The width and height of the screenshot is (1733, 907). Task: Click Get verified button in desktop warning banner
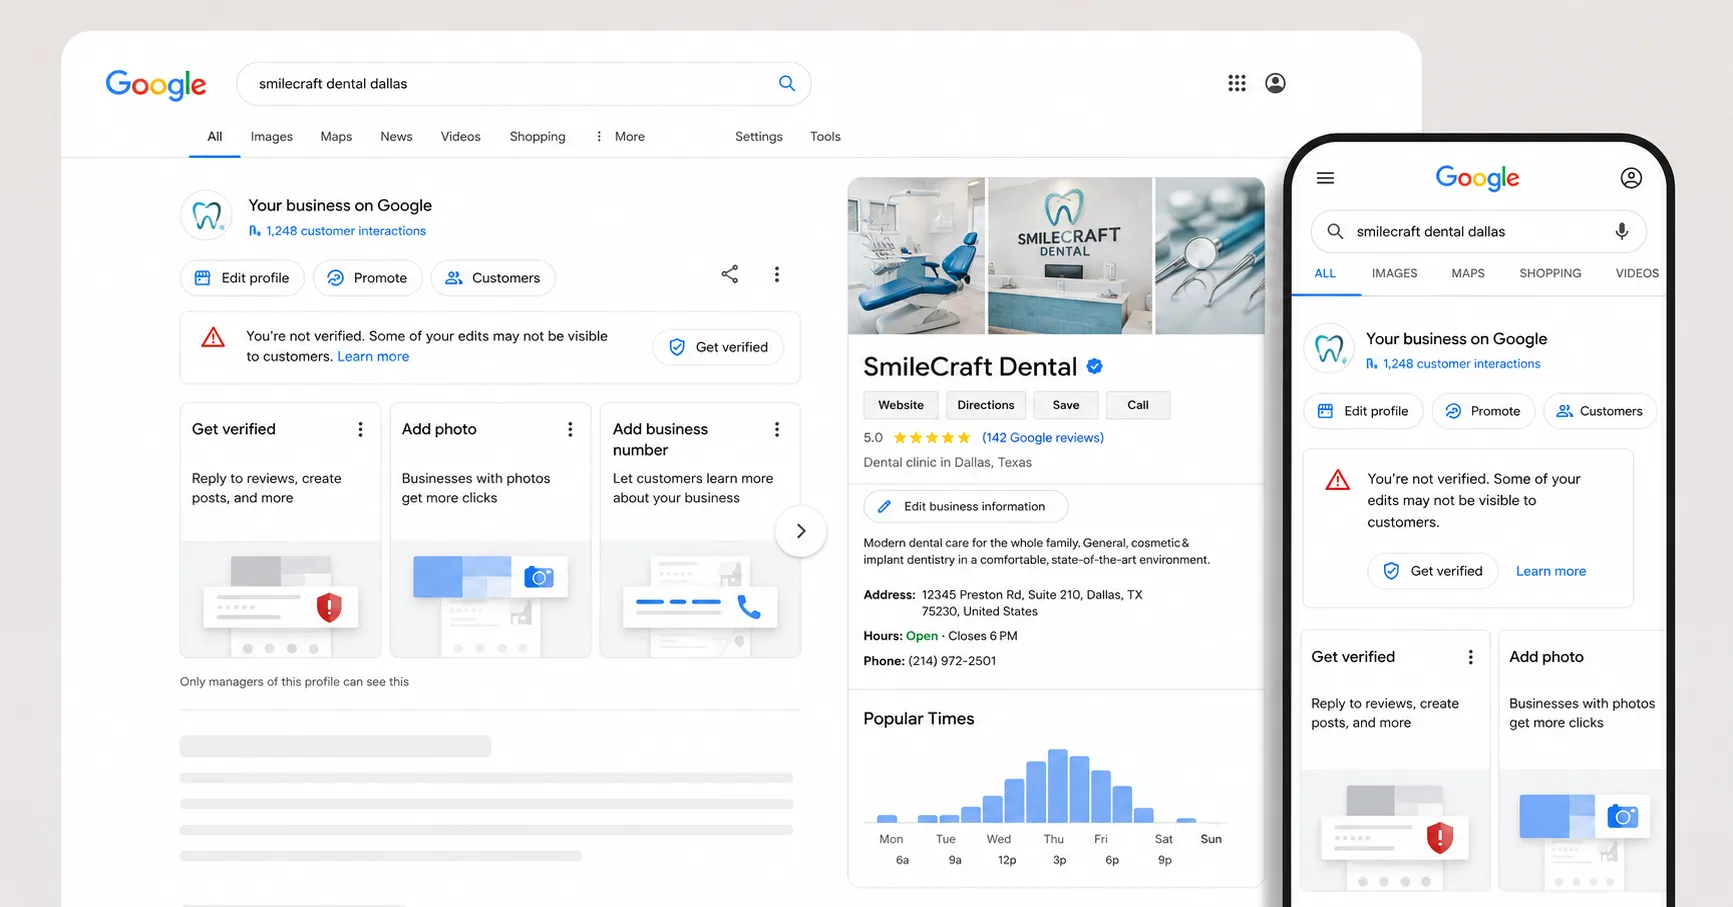point(718,347)
